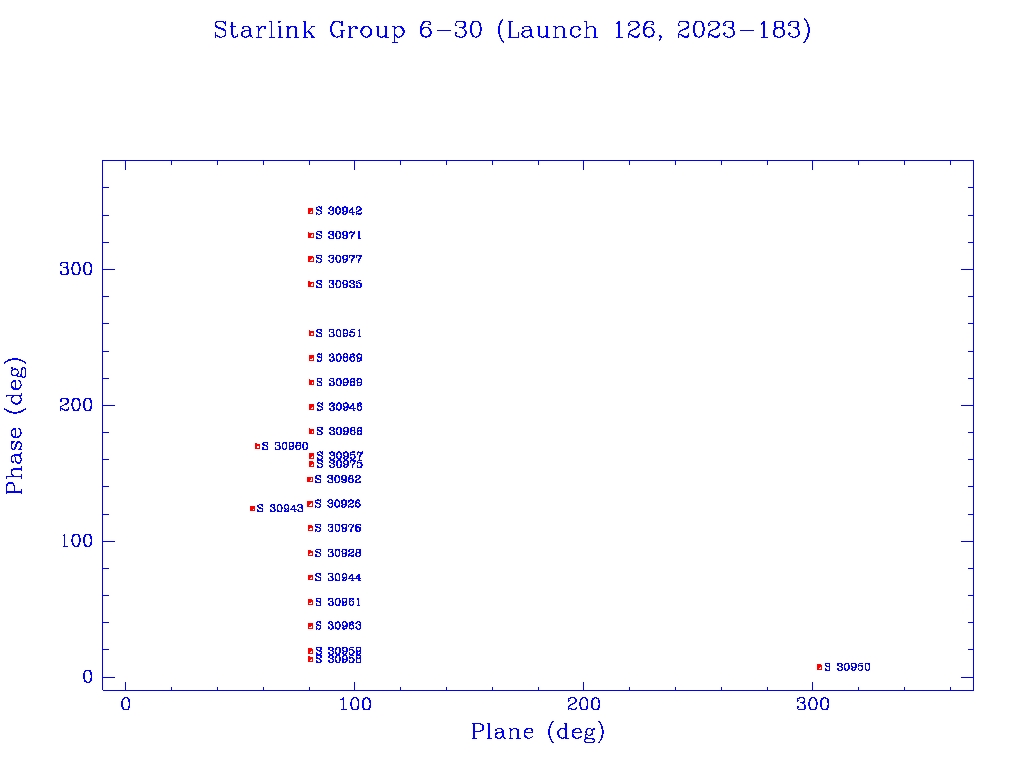The height and width of the screenshot is (768, 1024).
Task: Pick the red marker beside S 30977
Action: coord(311,259)
